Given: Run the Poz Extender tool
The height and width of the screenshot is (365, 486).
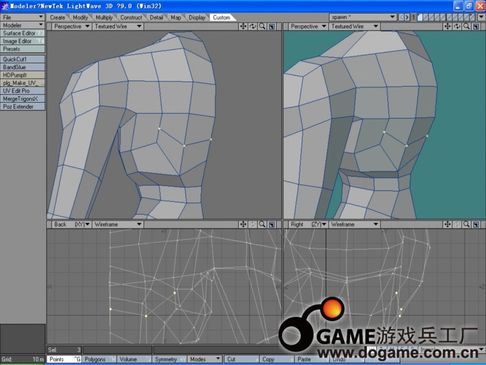Looking at the screenshot, I should tap(23, 107).
